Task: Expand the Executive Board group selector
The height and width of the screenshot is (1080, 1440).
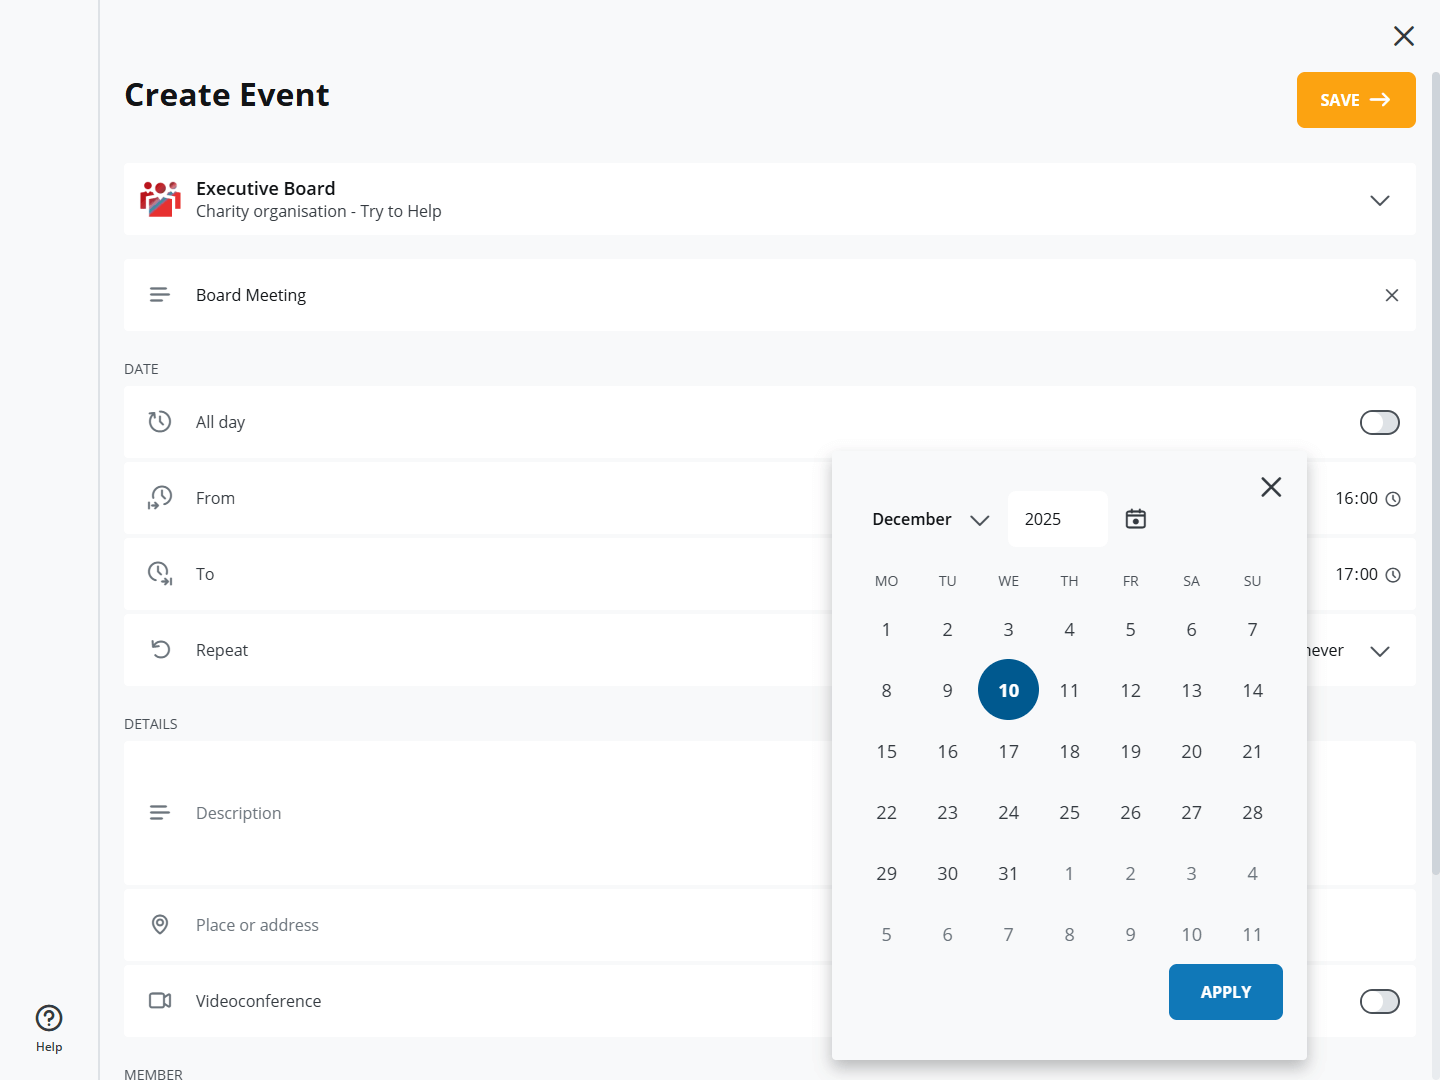Action: pyautogui.click(x=1379, y=200)
